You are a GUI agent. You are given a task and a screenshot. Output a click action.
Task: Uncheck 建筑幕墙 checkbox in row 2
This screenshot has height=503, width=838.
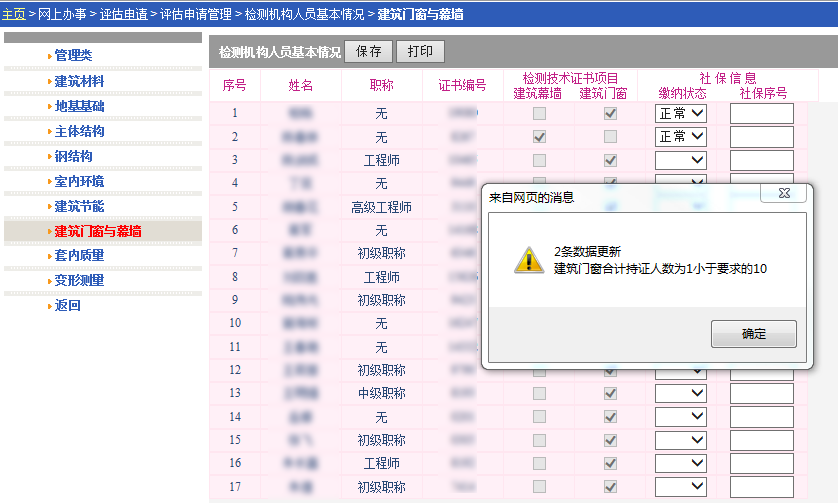click(x=540, y=137)
